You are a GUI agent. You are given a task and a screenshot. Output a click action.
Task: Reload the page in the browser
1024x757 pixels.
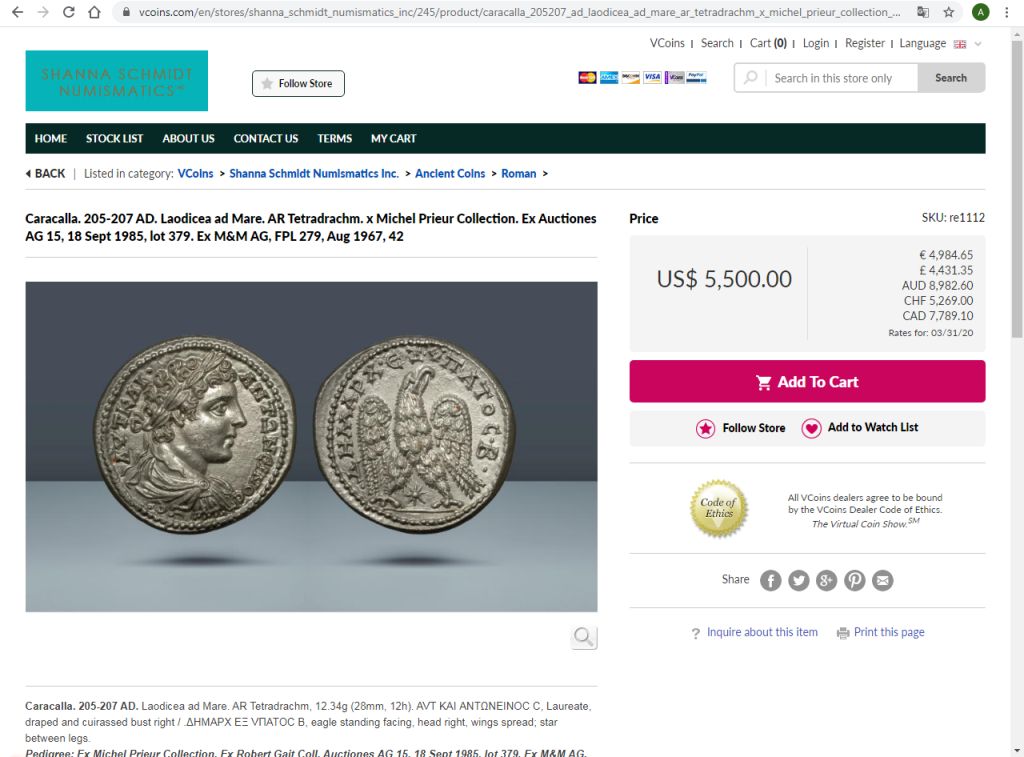[69, 12]
